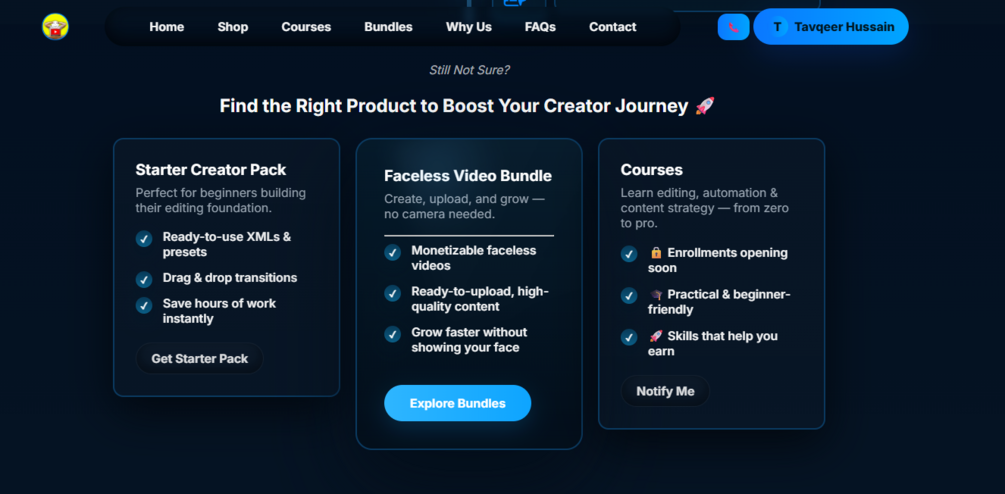Click checkmark beside Enrollments opening soon
The height and width of the screenshot is (494, 1005).
(629, 254)
